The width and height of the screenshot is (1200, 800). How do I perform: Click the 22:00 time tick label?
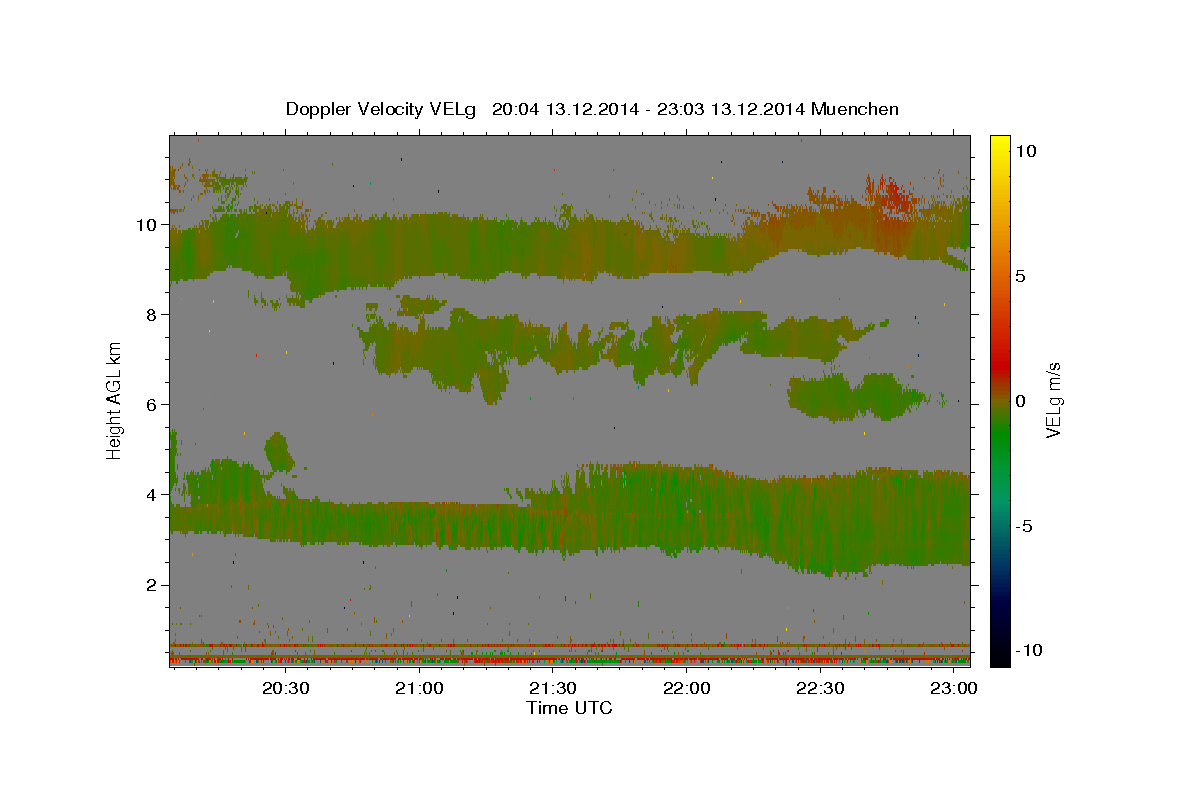tap(687, 689)
